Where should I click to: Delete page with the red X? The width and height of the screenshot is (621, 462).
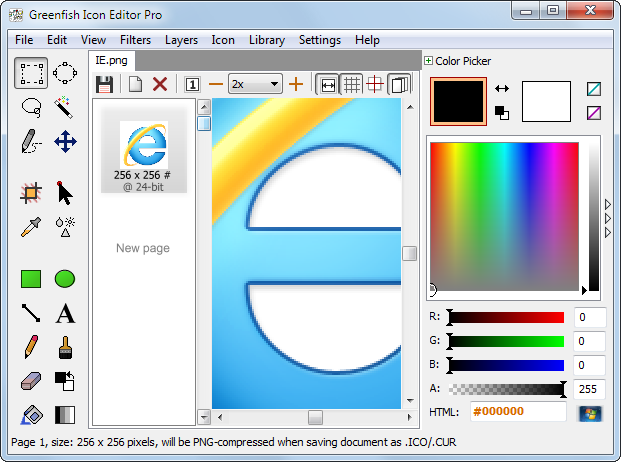point(160,84)
